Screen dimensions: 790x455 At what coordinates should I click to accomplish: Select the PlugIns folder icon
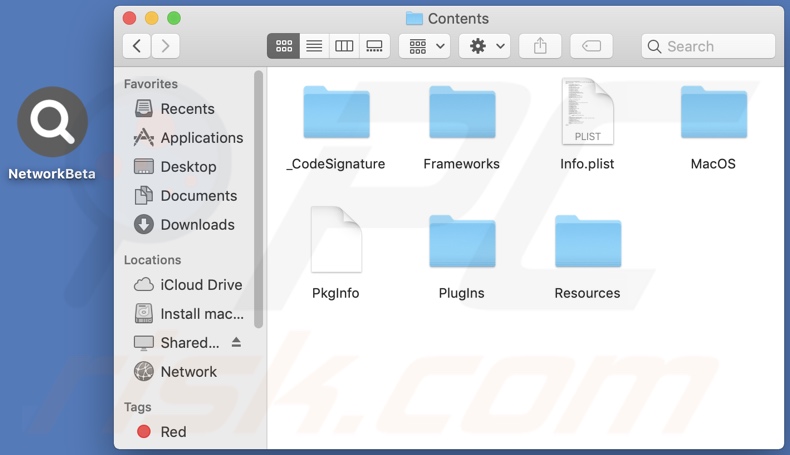[462, 241]
